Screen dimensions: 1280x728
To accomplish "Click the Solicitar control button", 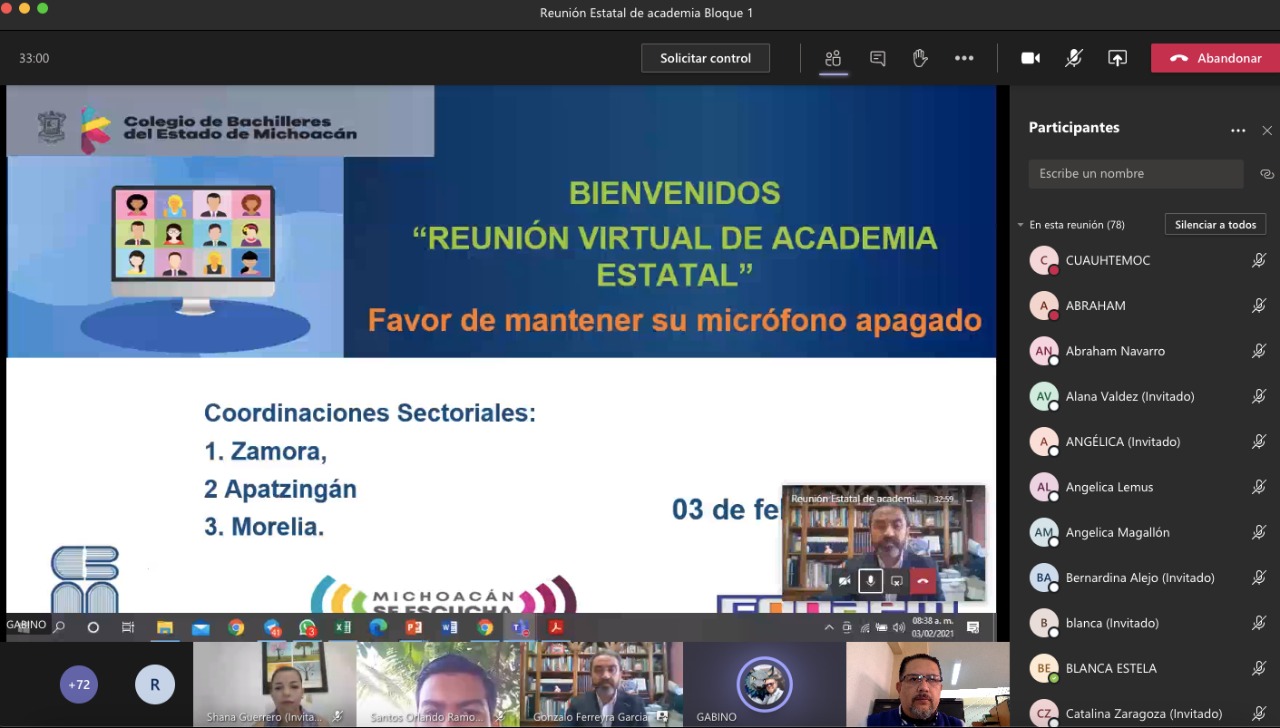I will pyautogui.click(x=705, y=58).
